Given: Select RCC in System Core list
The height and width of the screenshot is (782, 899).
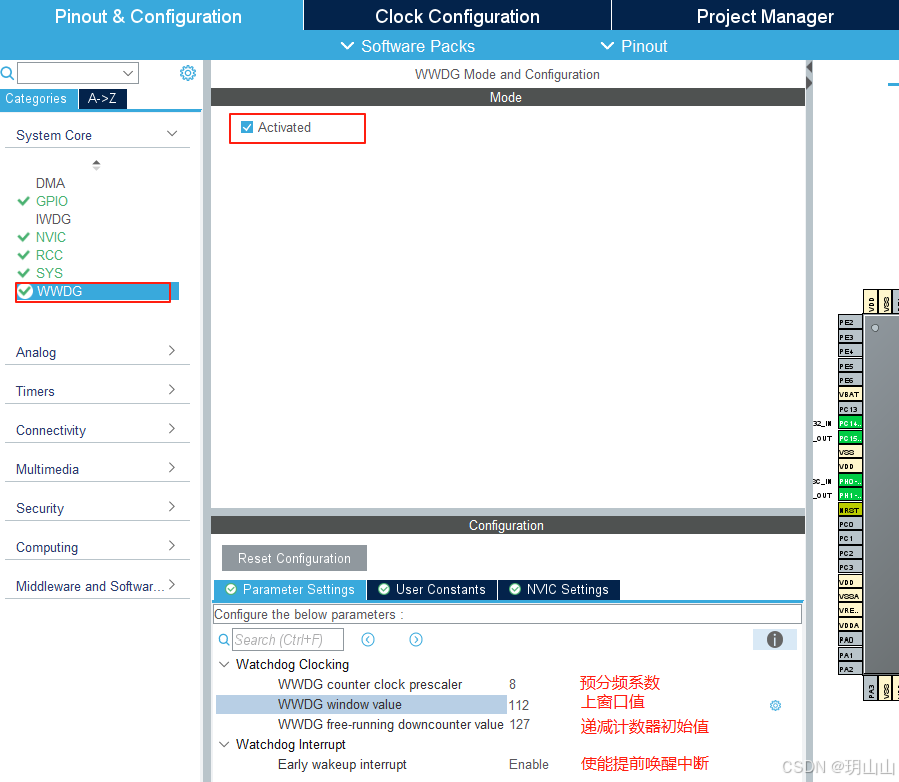Looking at the screenshot, I should (49, 255).
